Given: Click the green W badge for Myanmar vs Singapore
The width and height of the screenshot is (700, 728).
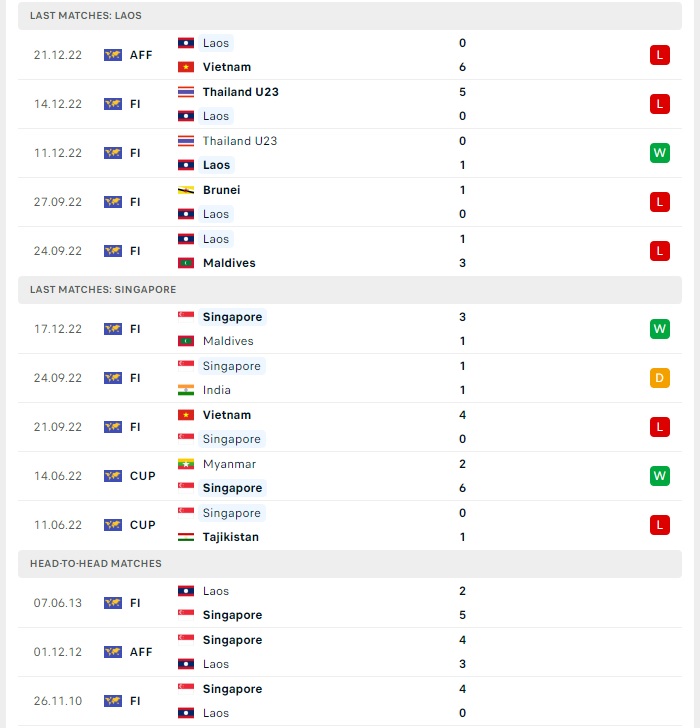Looking at the screenshot, I should coord(660,476).
